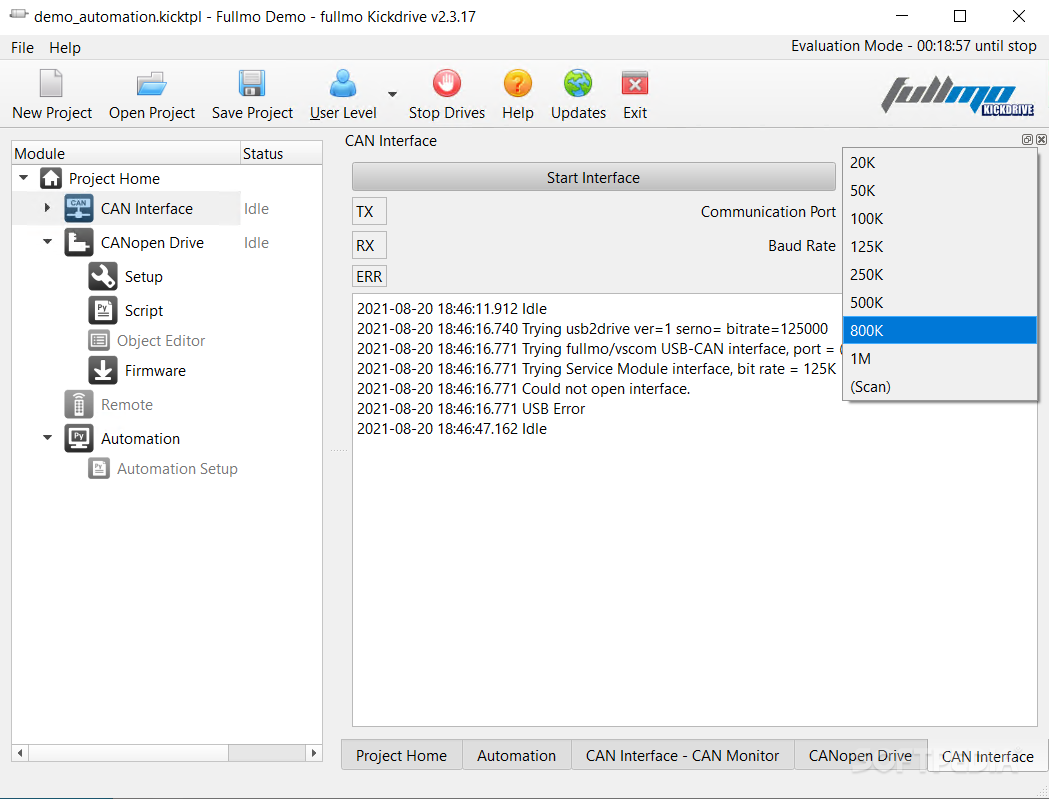Click the CAN Interface module icon
This screenshot has height=799, width=1049.
[x=79, y=209]
